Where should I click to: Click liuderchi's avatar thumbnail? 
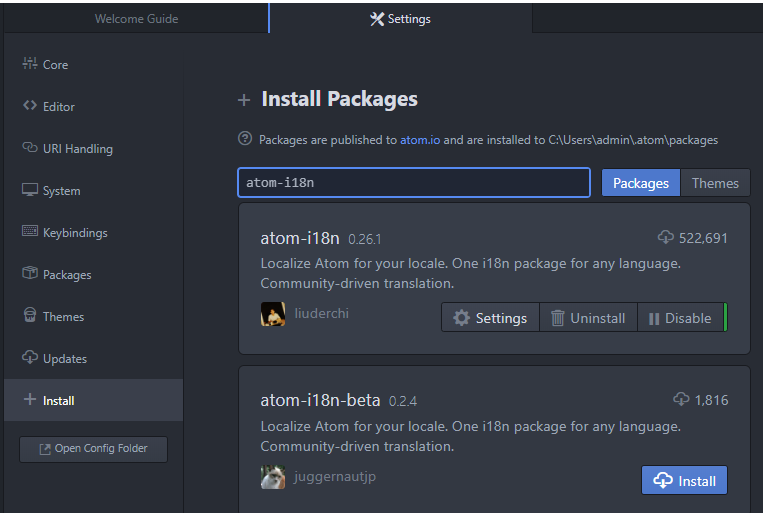273,314
